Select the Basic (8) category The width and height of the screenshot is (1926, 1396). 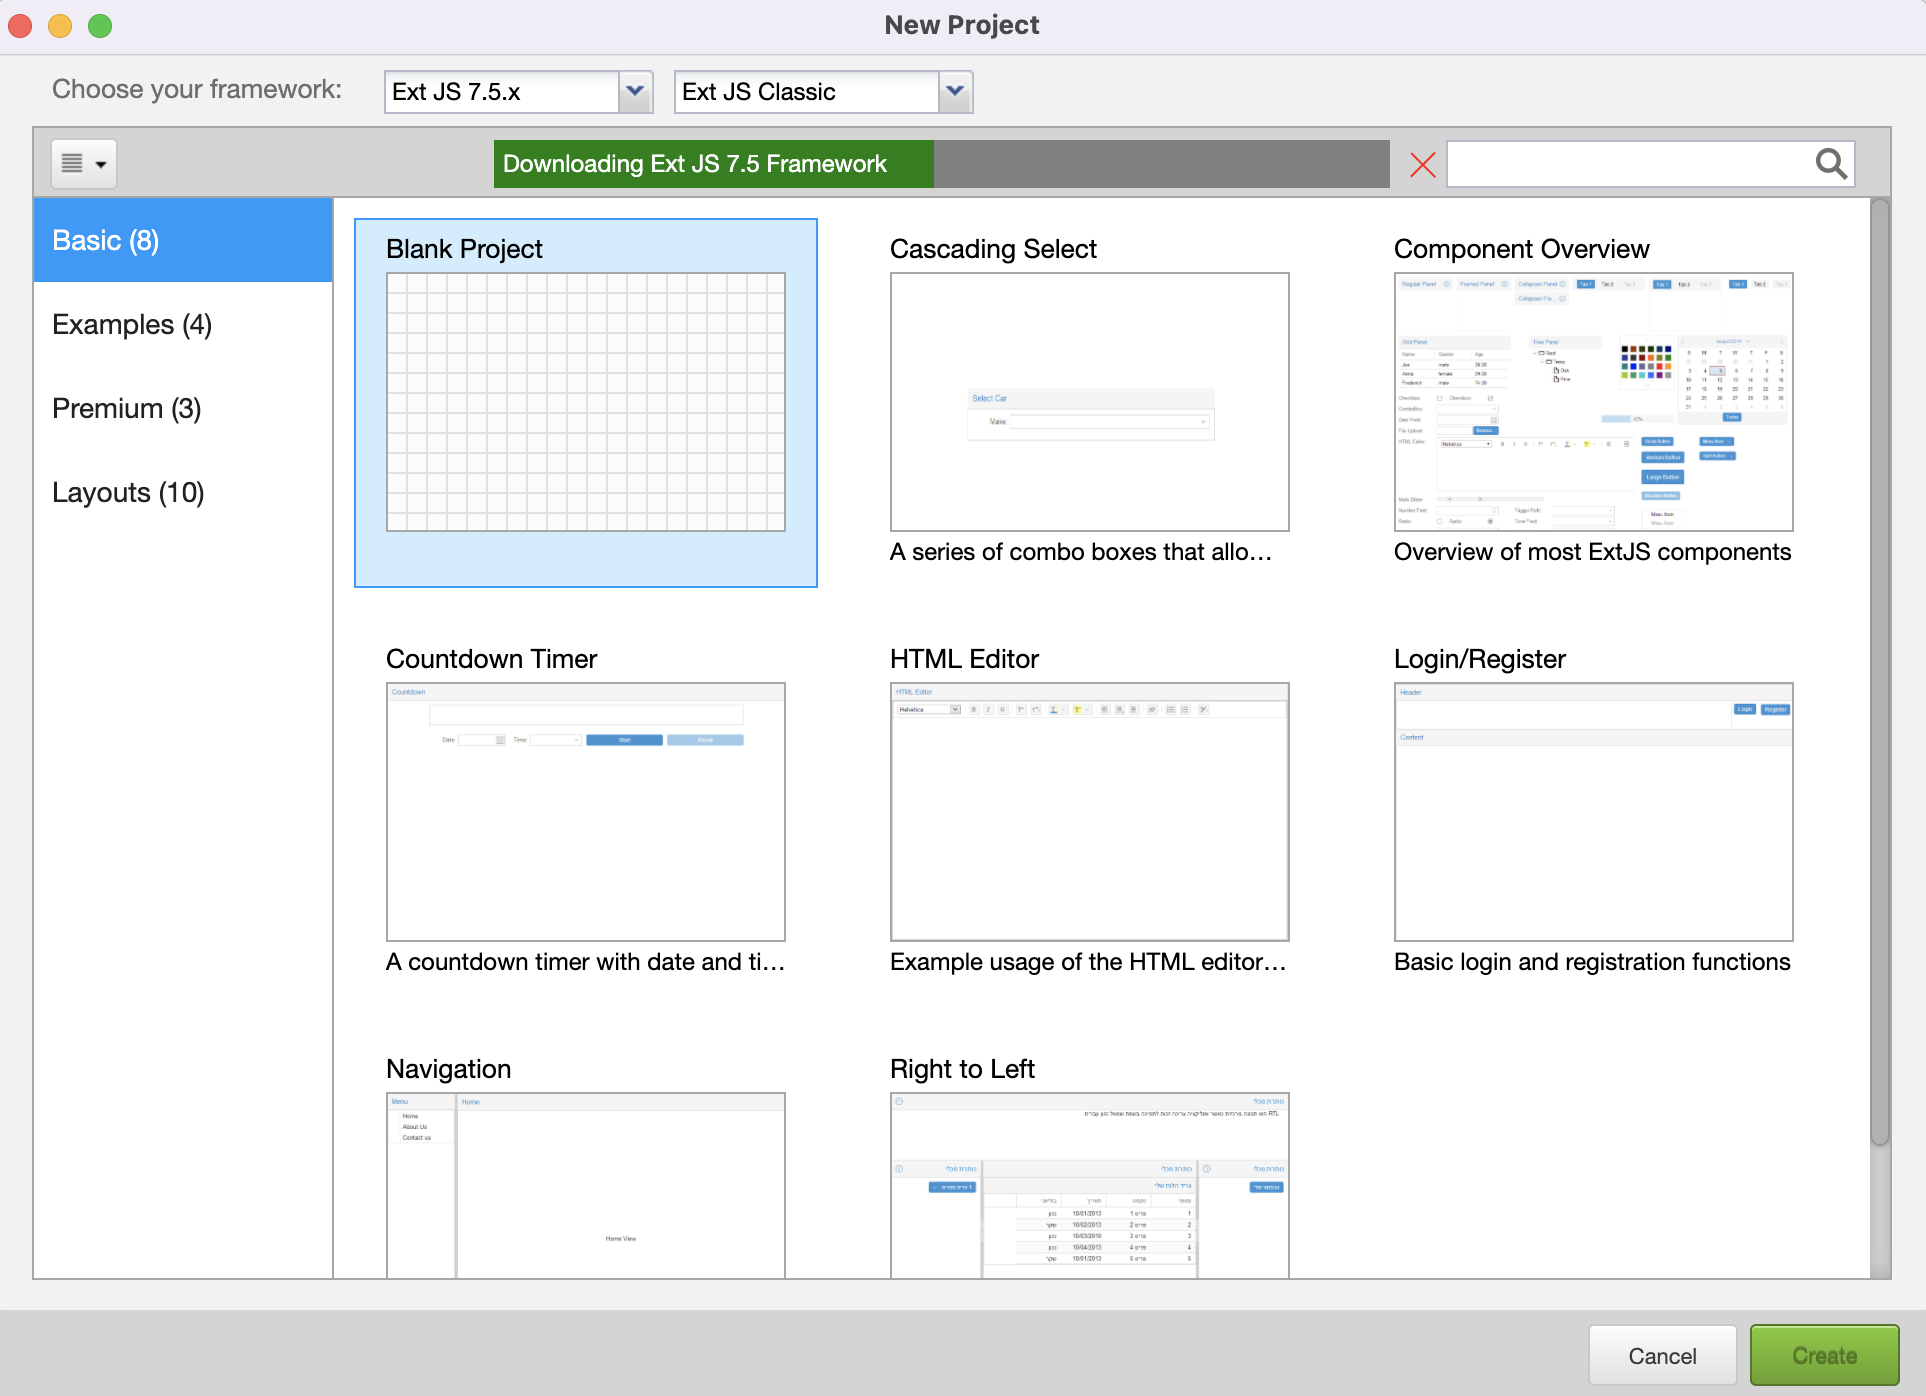tap(183, 240)
